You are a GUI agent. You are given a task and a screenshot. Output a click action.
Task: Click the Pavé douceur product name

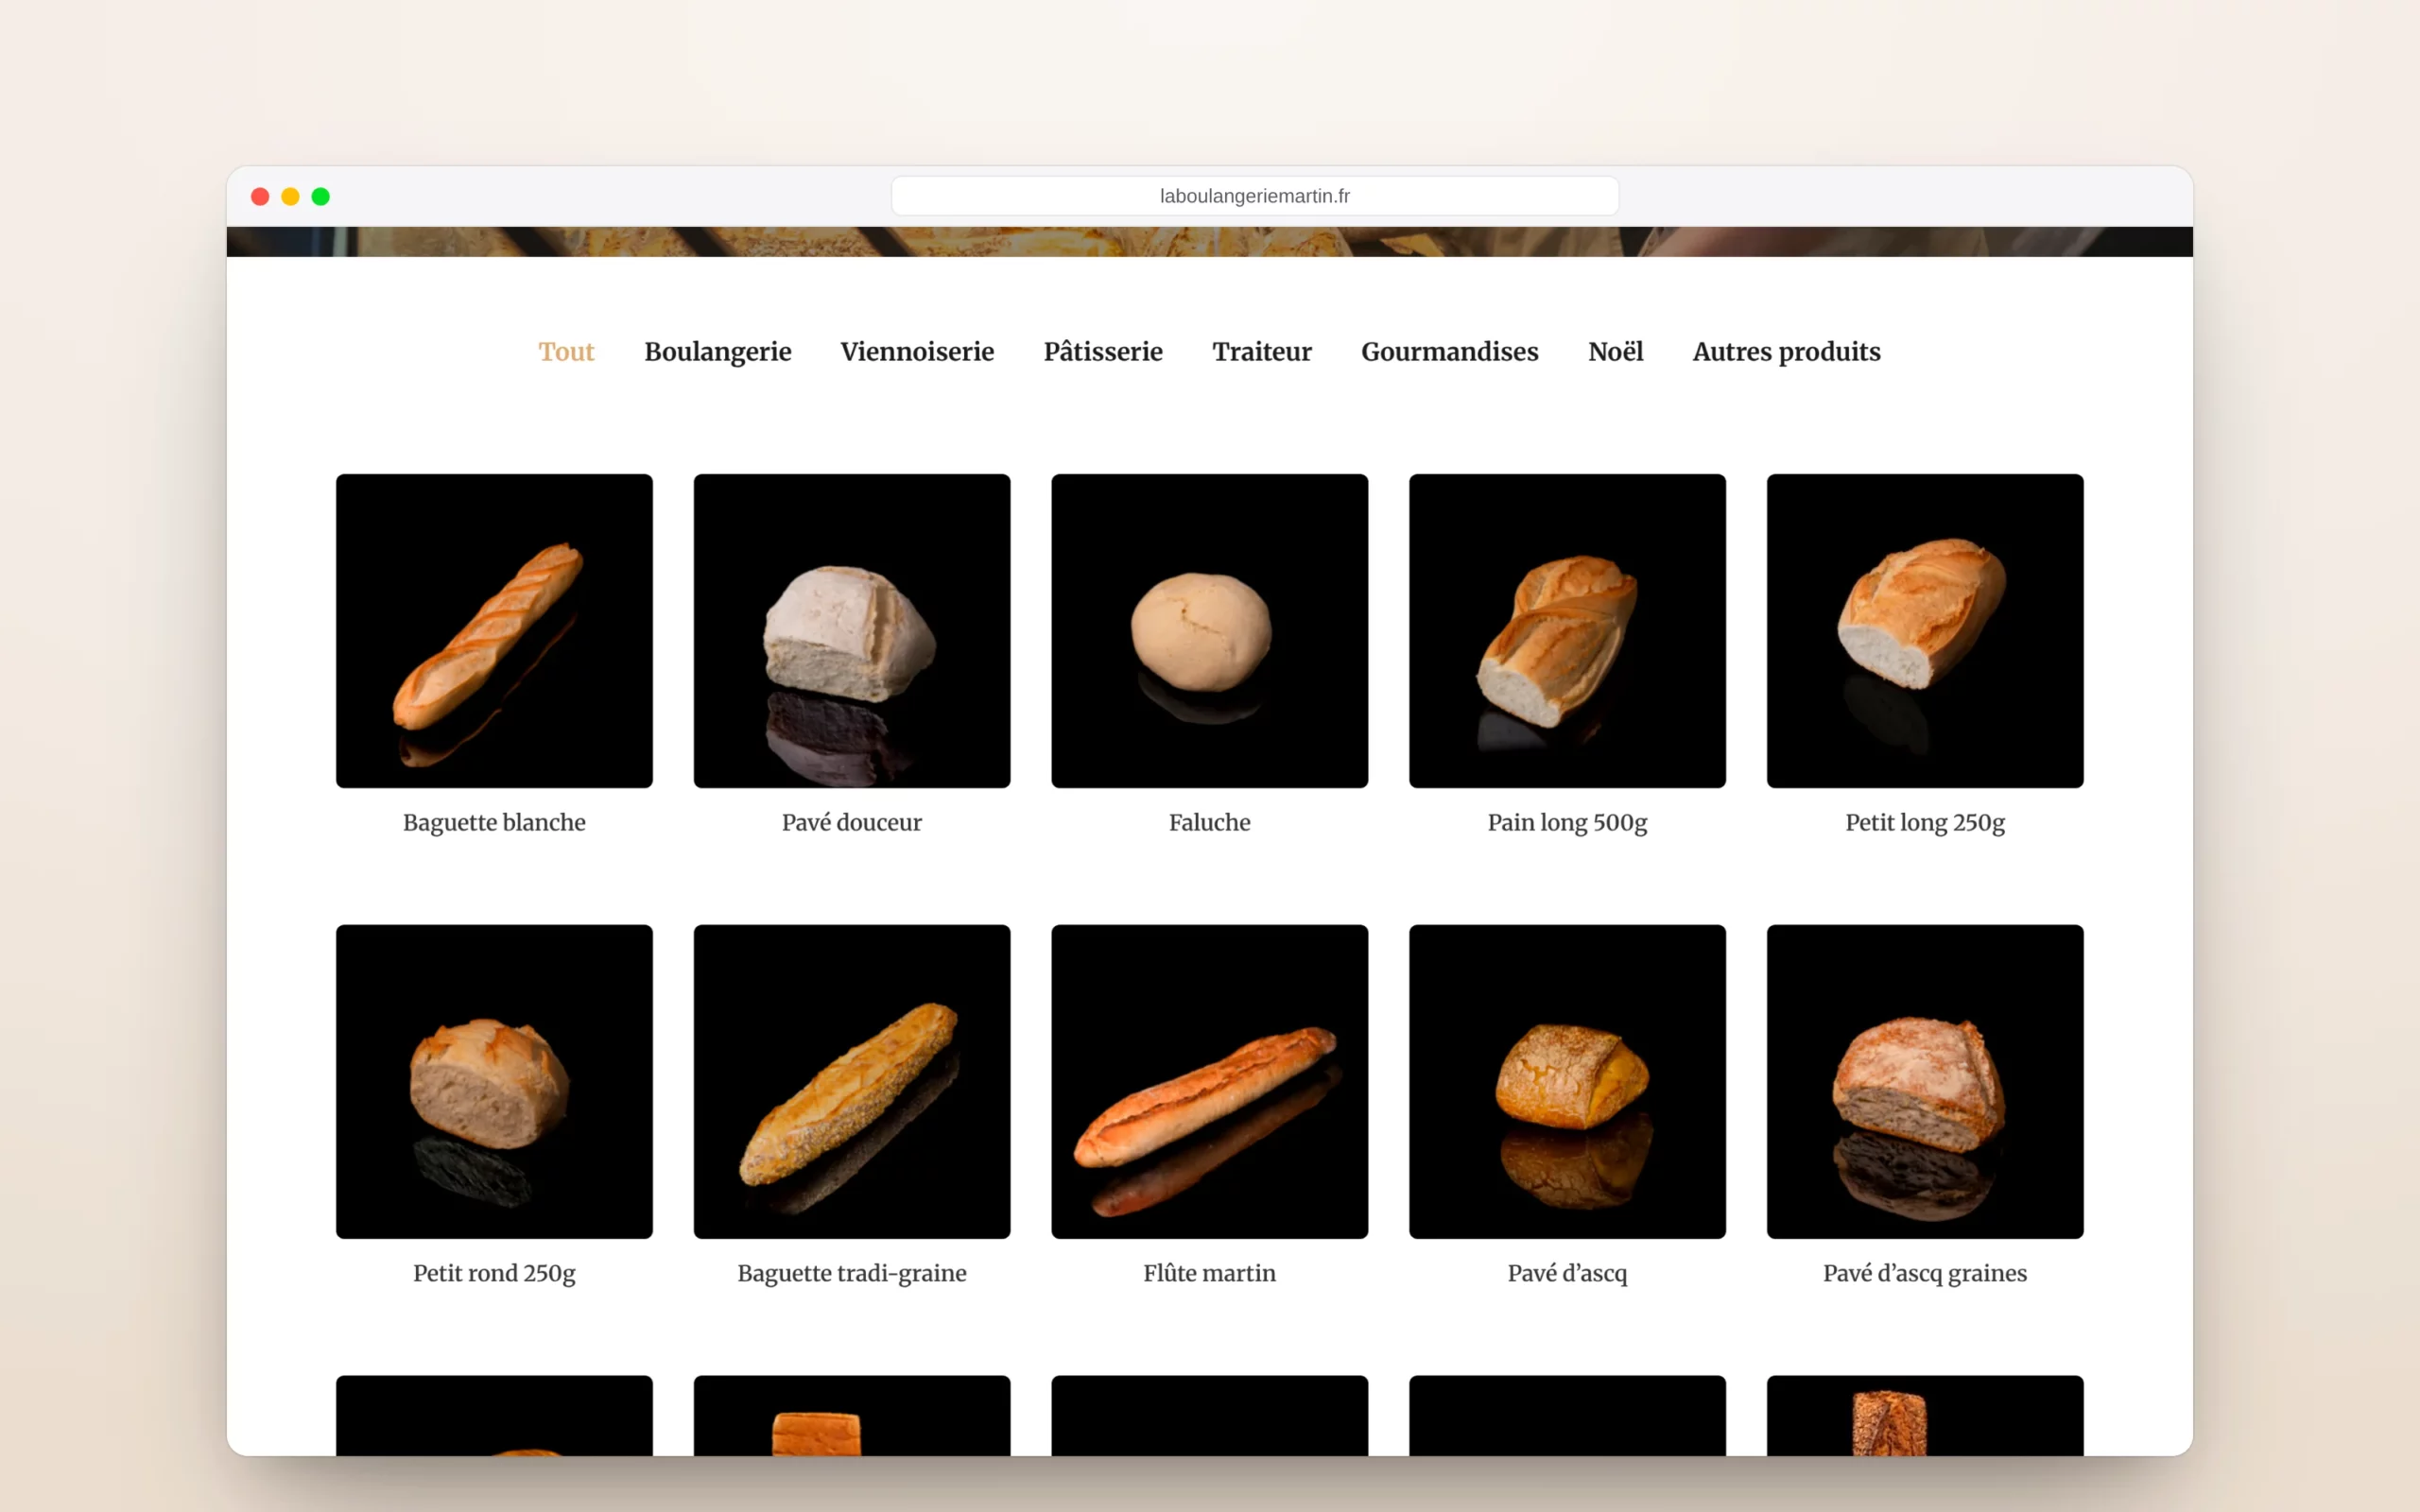point(852,823)
